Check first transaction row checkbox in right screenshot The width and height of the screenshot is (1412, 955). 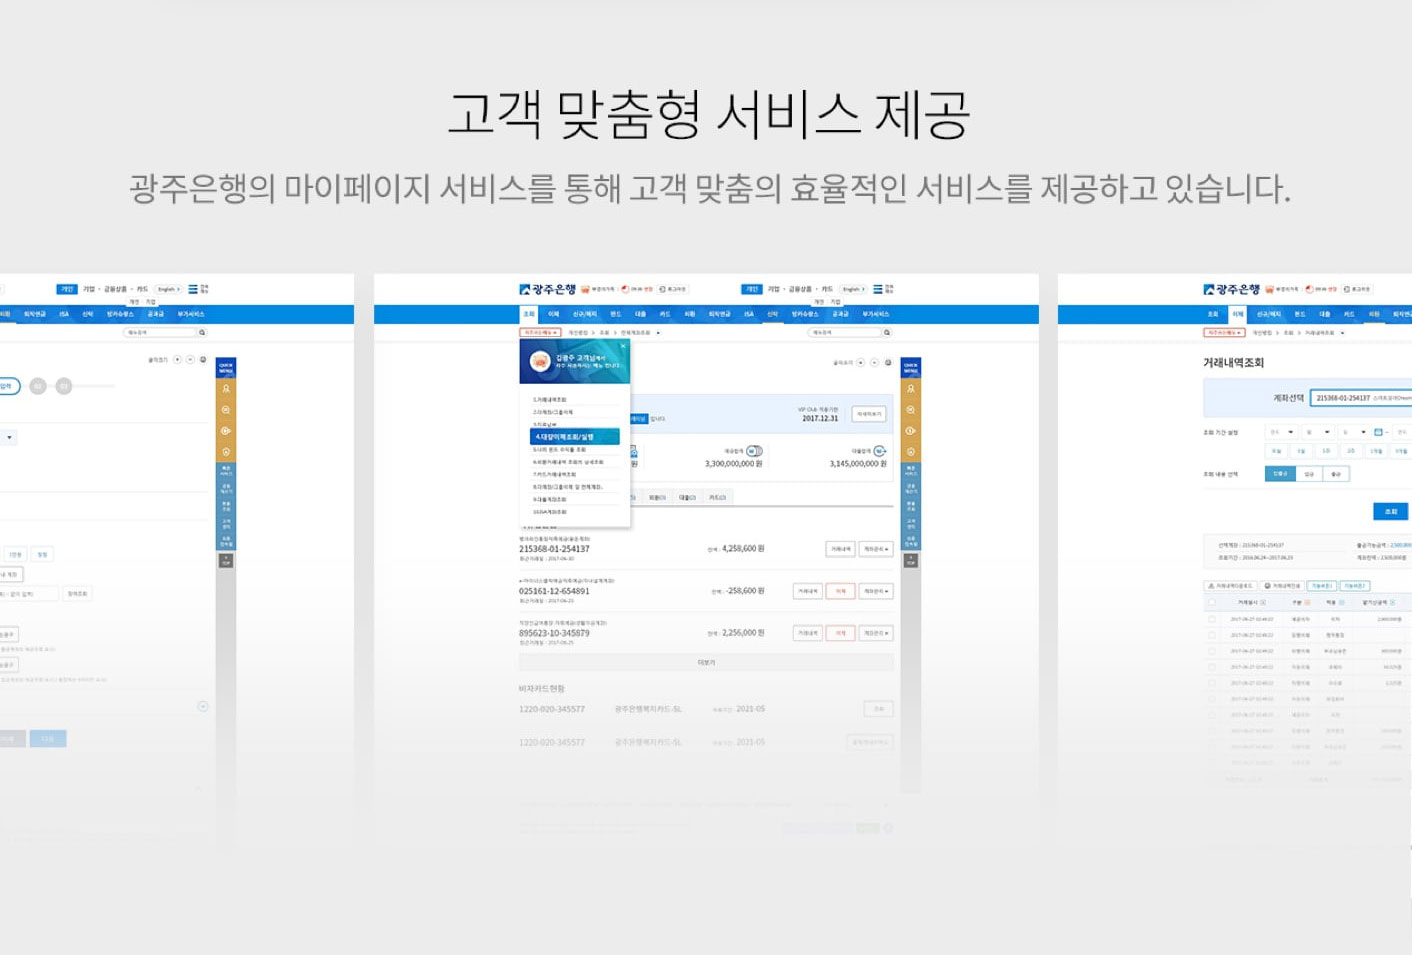pyautogui.click(x=1212, y=619)
